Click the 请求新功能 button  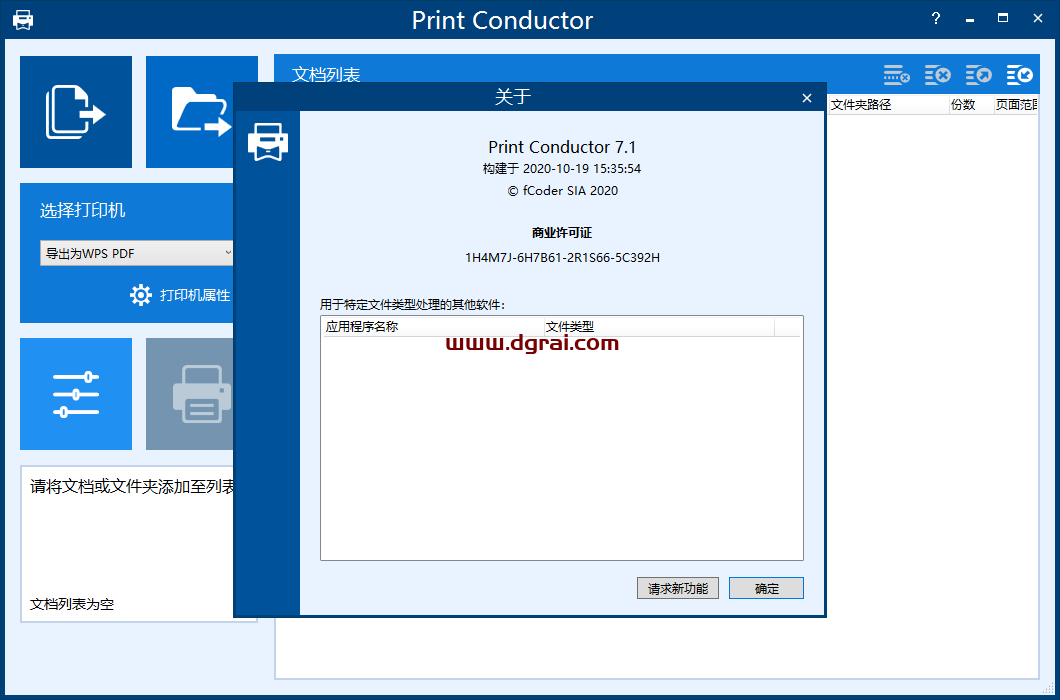click(x=677, y=588)
